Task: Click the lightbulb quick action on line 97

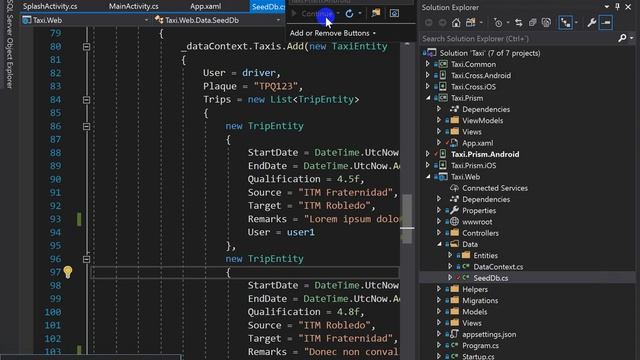Action: (x=68, y=272)
